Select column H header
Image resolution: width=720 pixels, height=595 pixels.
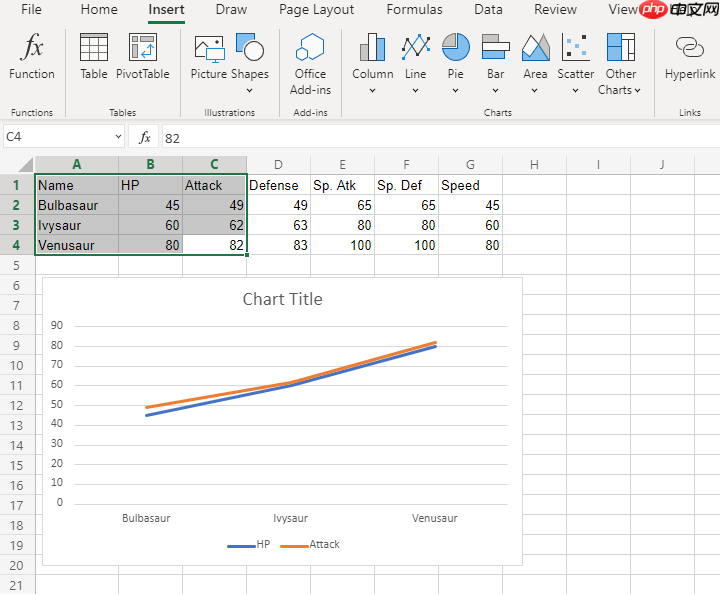[534, 164]
